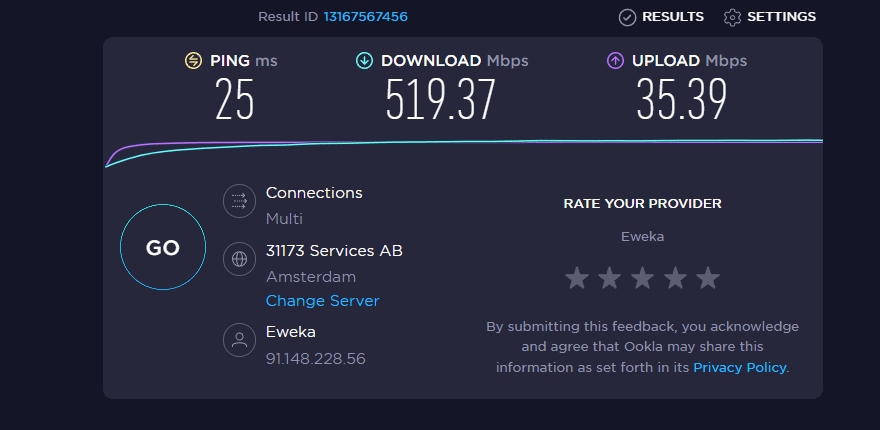The height and width of the screenshot is (430, 880).
Task: Click the Settings gear icon
Action: (x=733, y=17)
